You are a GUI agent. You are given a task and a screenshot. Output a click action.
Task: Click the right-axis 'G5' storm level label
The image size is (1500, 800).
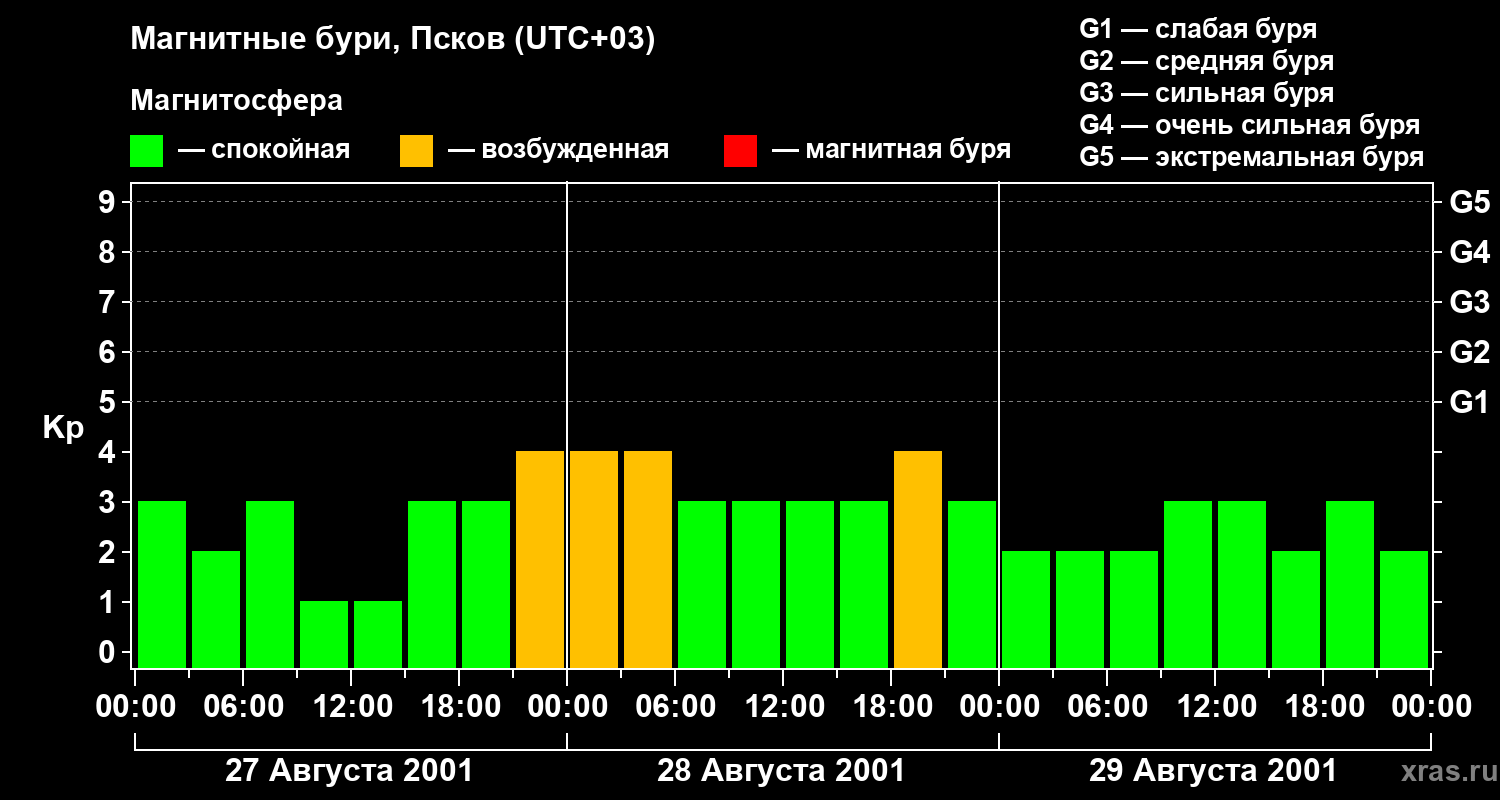click(x=1470, y=203)
